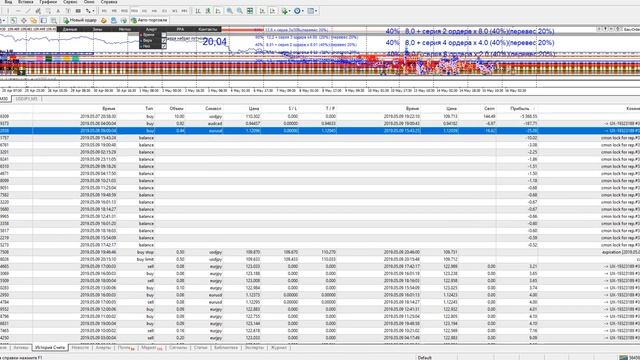Viewport: 640px width, 360px height.
Task: Zoom in on the chart
Action: click(x=230, y=11)
